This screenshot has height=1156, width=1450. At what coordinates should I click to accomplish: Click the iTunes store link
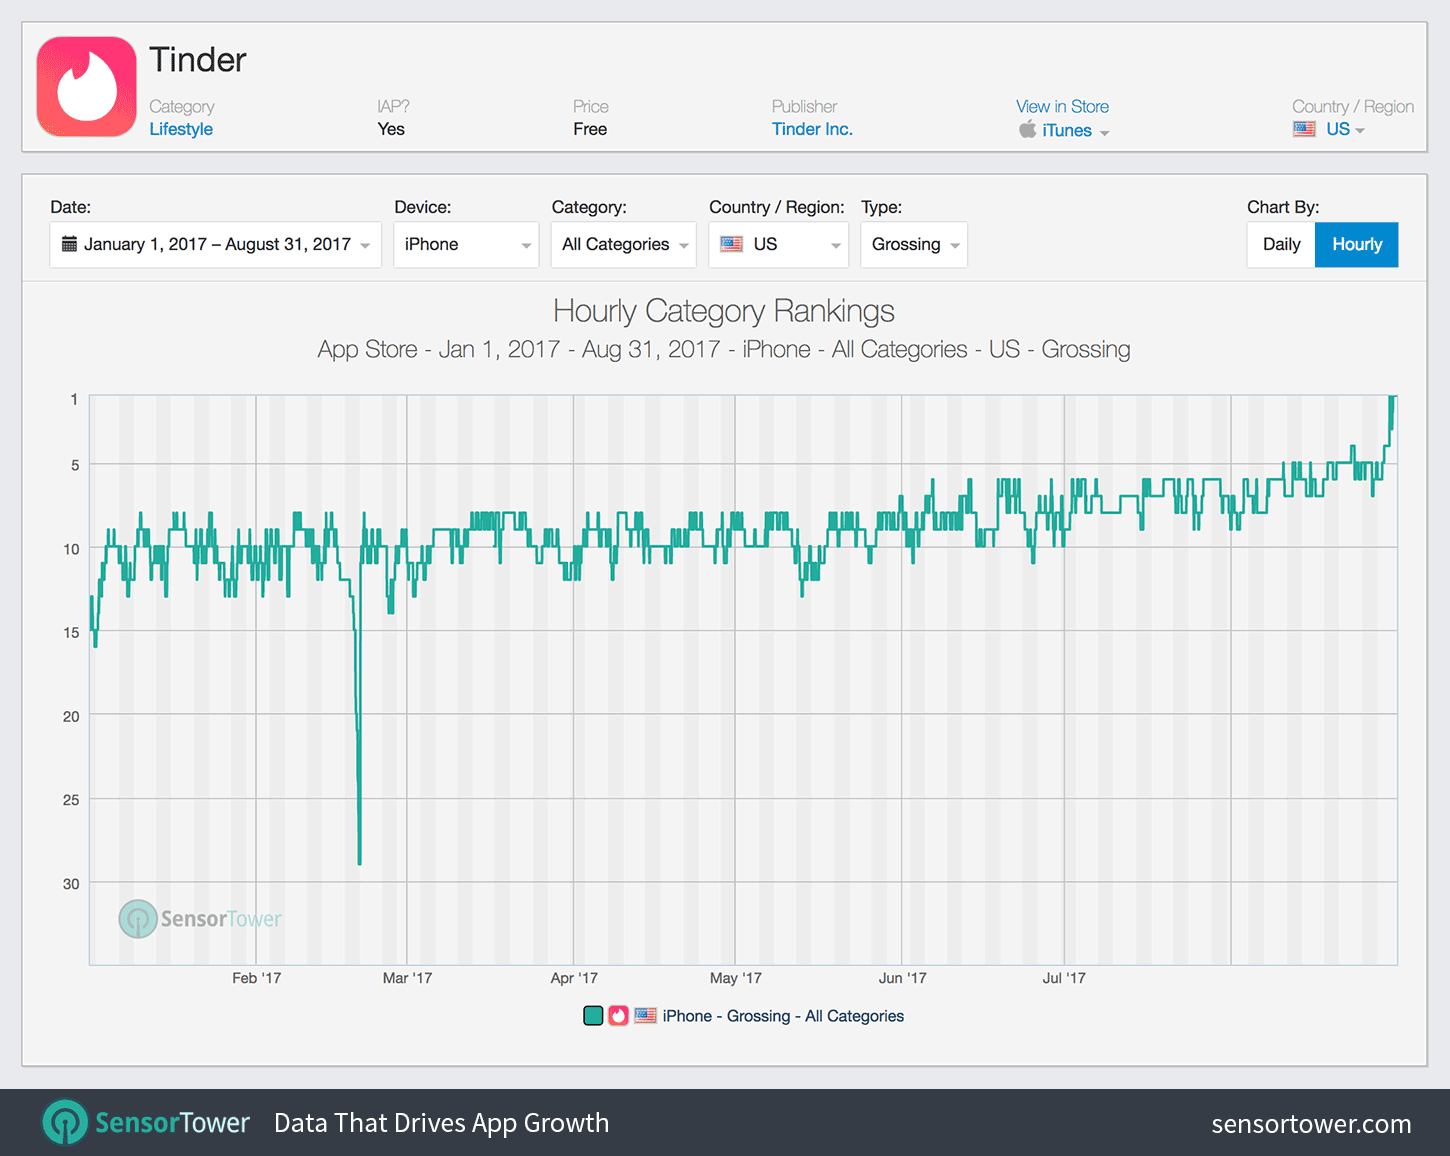pyautogui.click(x=1067, y=130)
